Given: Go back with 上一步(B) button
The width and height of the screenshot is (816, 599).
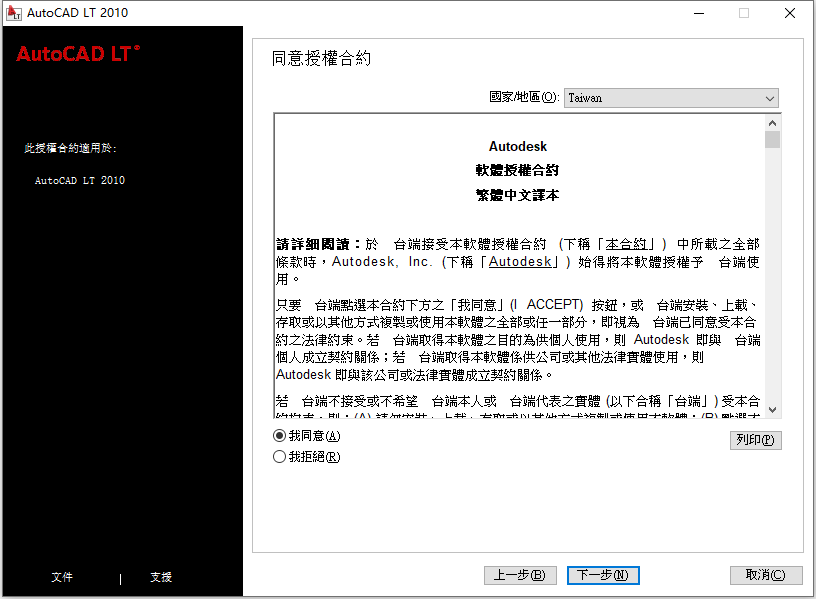Looking at the screenshot, I should (520, 575).
